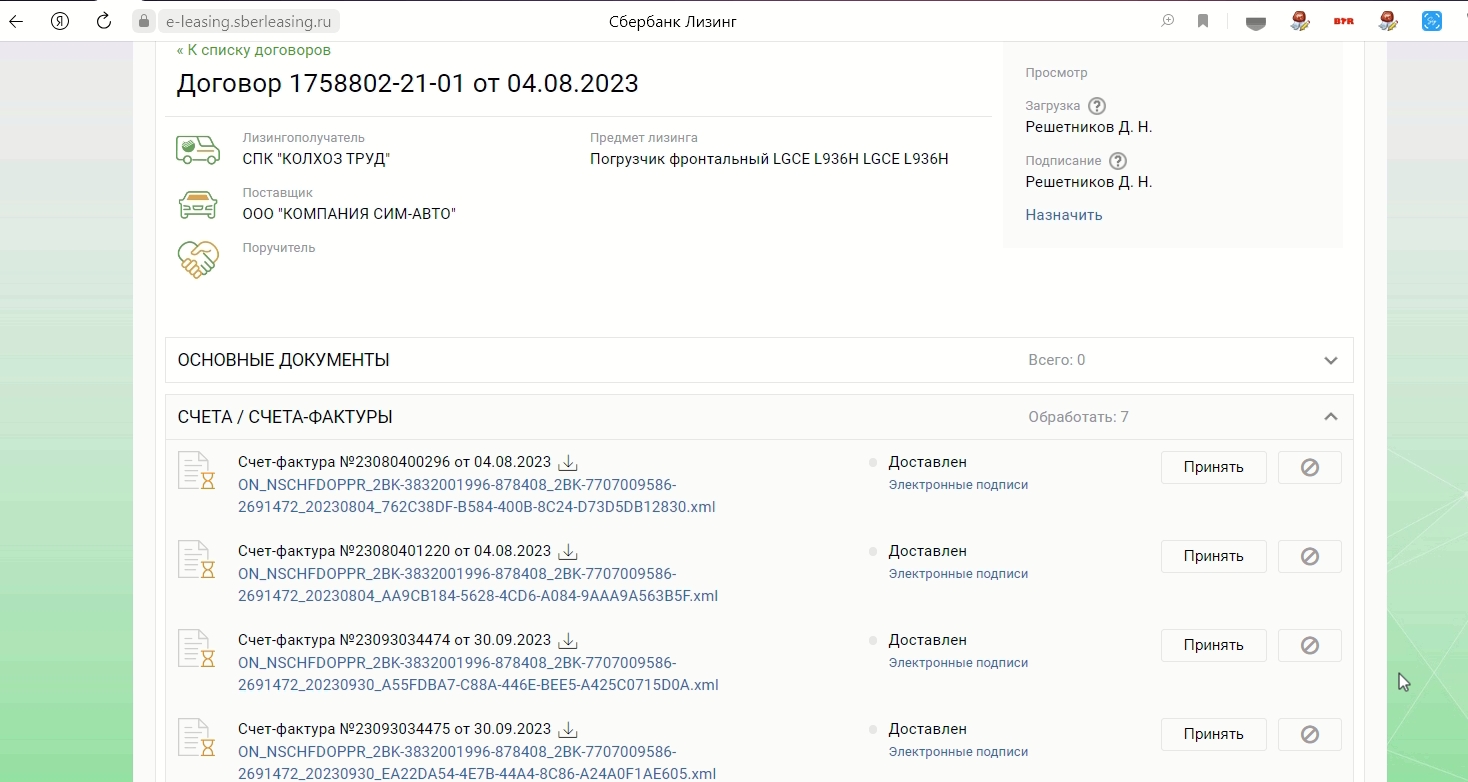This screenshot has height=782, width=1468.
Task: Reject invoice №23093034475 with circle-slash icon
Action: click(x=1309, y=734)
